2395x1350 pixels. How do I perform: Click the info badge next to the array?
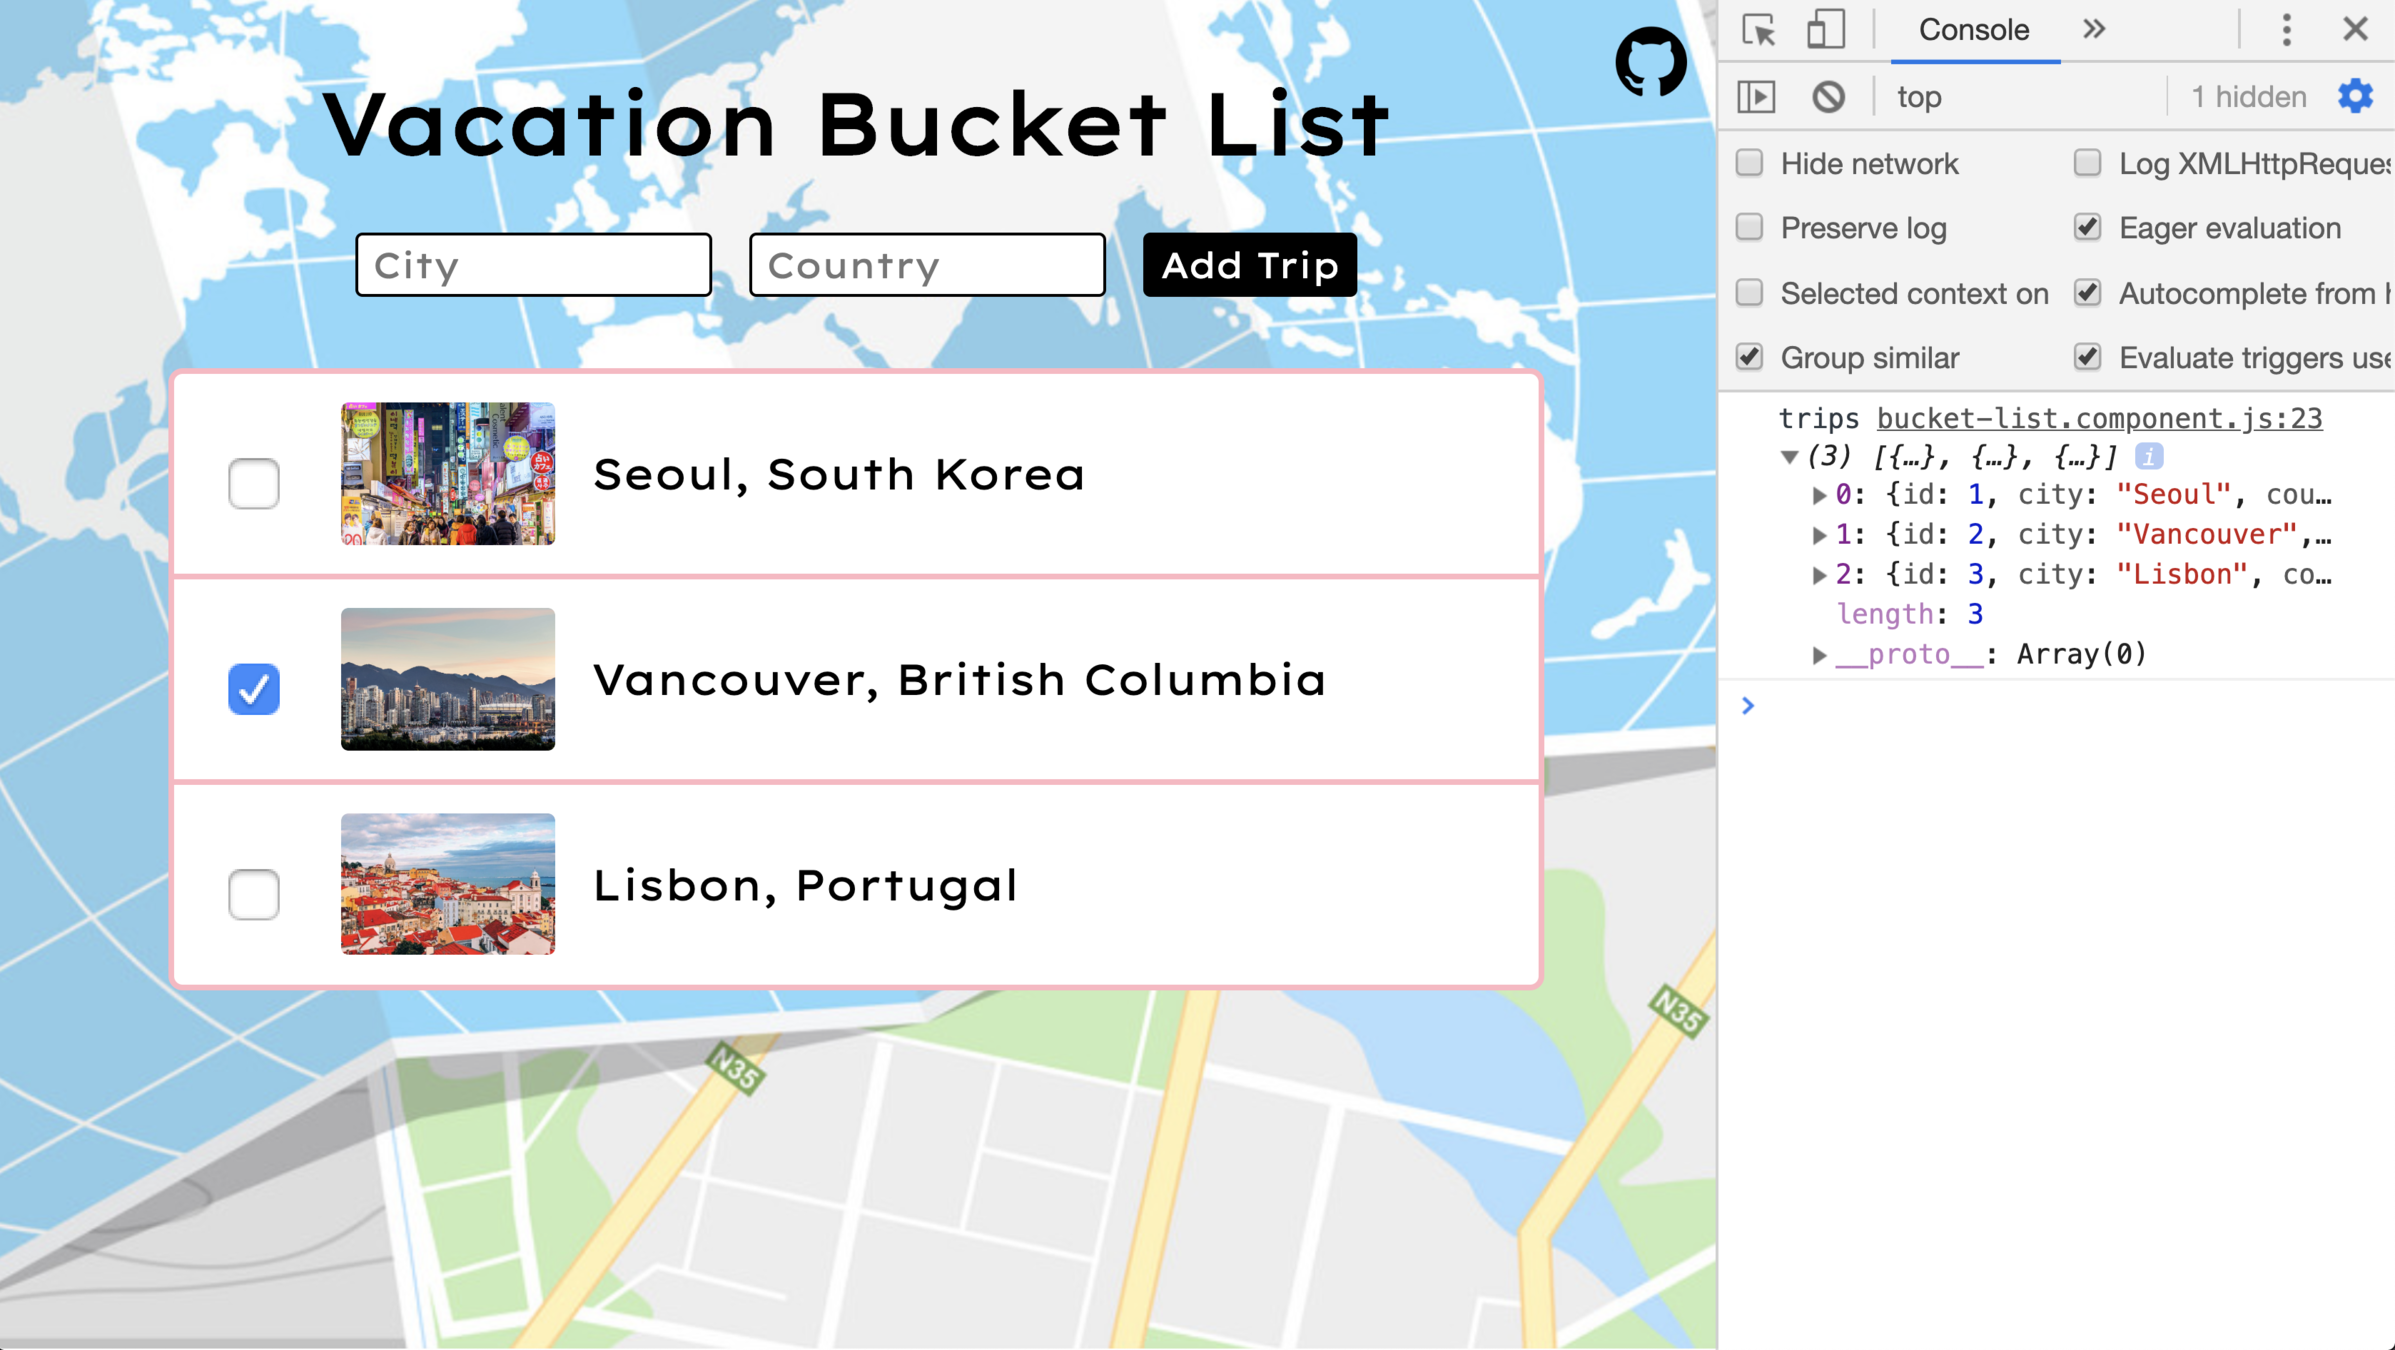[2149, 457]
